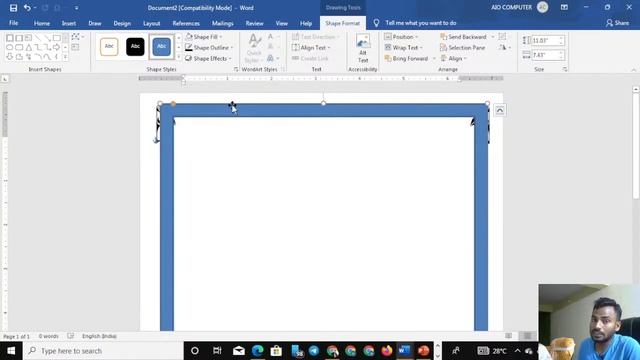Open WordArt Quick Styles gallery
Image resolution: width=640 pixels, height=360 pixels.
[254, 49]
